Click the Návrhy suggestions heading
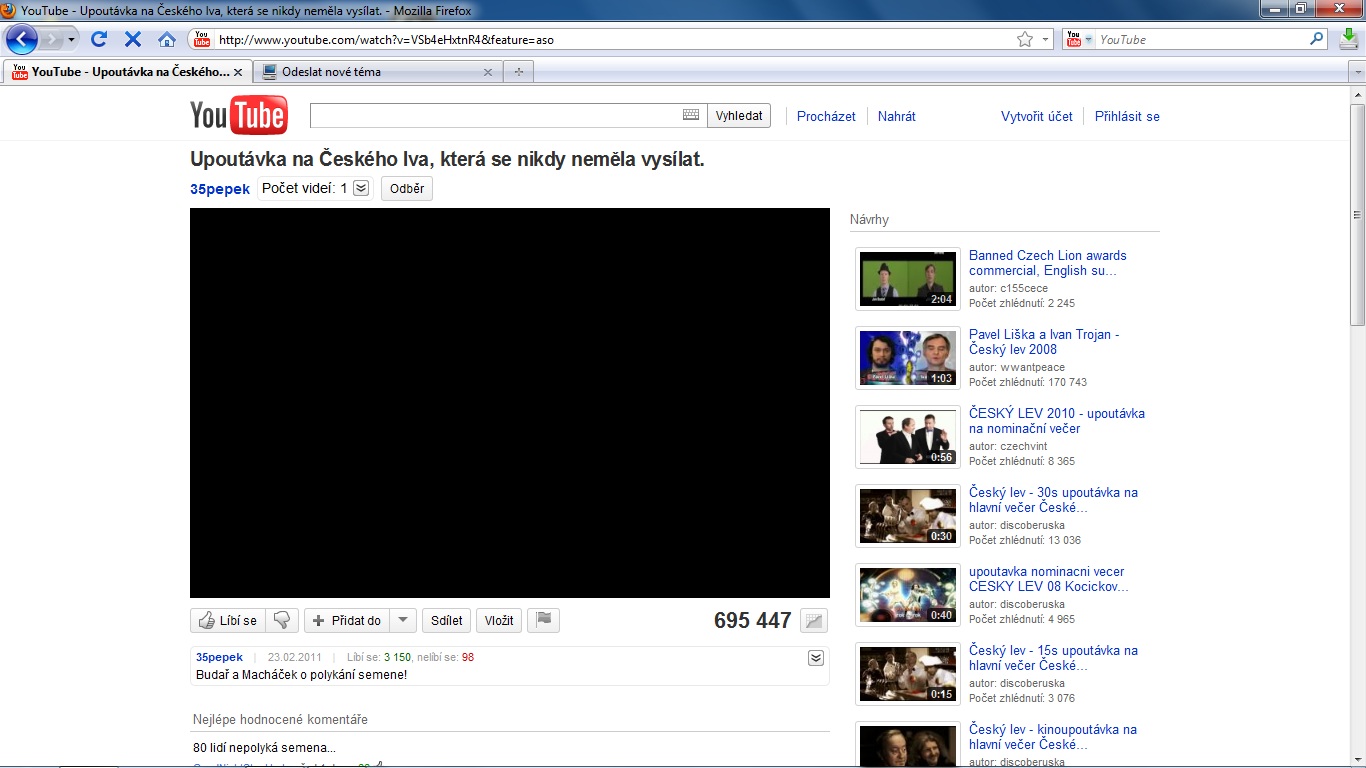1366x768 pixels. (869, 220)
